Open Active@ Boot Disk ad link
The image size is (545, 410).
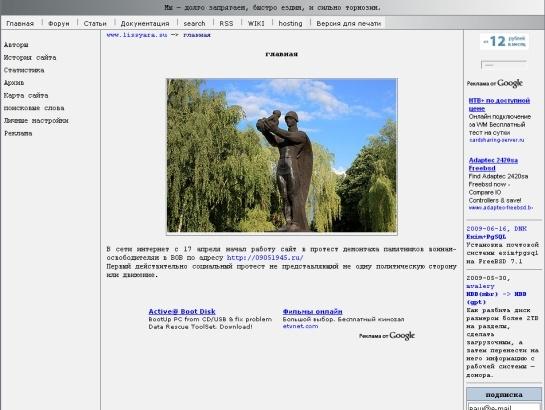point(182,311)
